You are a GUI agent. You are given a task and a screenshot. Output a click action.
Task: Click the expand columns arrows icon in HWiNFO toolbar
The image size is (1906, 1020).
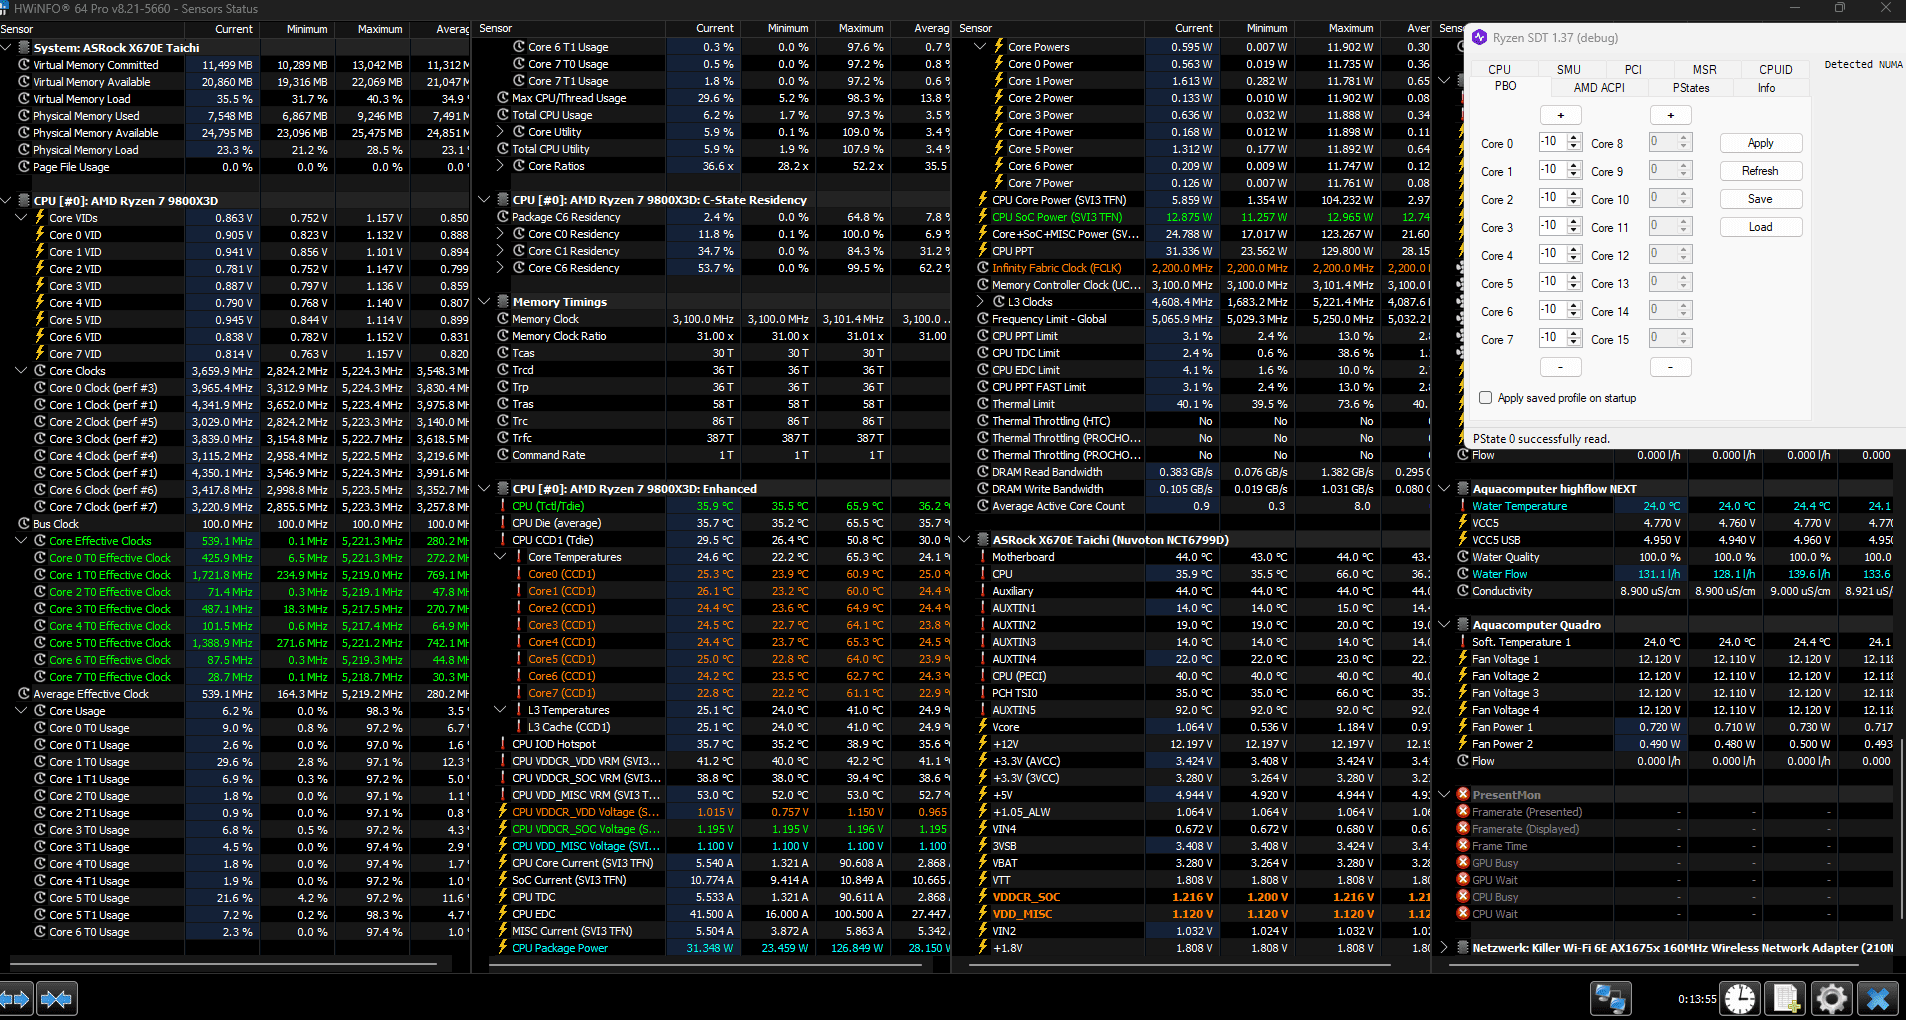coord(18,998)
